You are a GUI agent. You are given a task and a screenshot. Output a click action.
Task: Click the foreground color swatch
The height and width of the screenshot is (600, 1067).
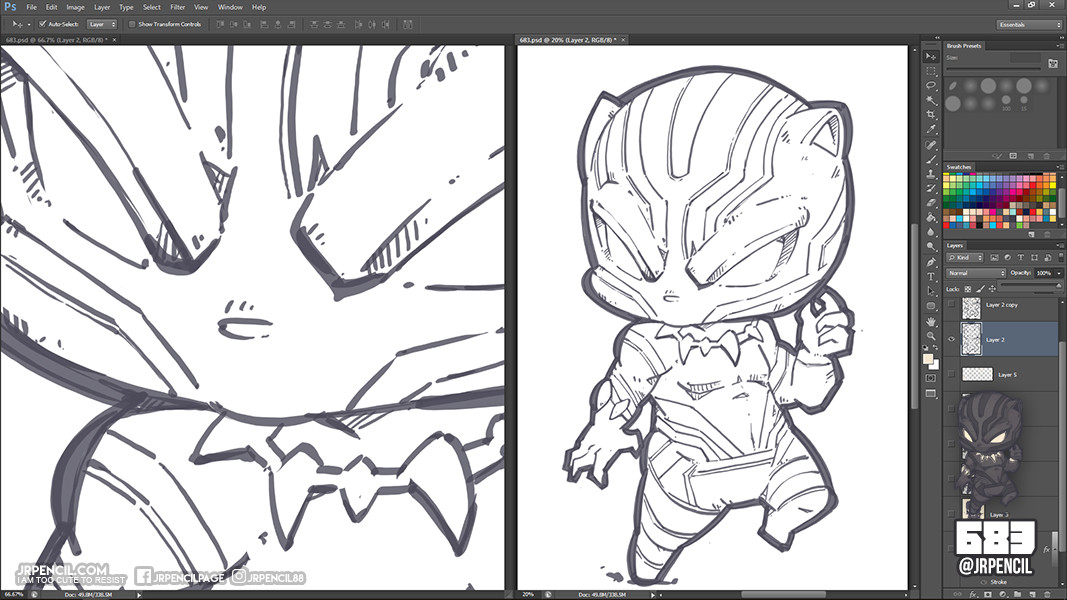(x=928, y=359)
